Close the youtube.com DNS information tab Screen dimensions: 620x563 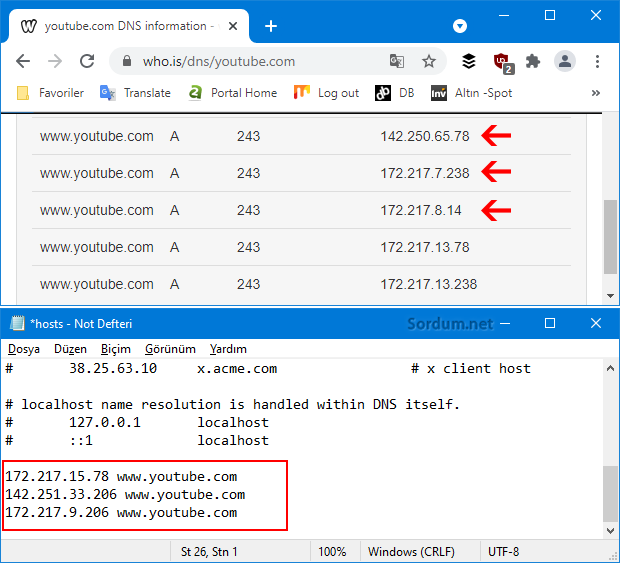pos(233,26)
